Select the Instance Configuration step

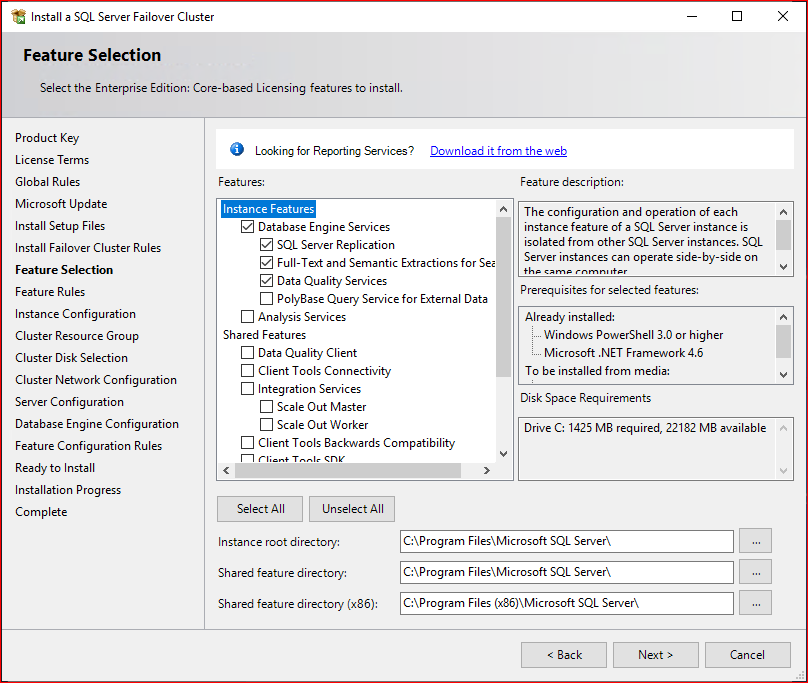pos(75,314)
